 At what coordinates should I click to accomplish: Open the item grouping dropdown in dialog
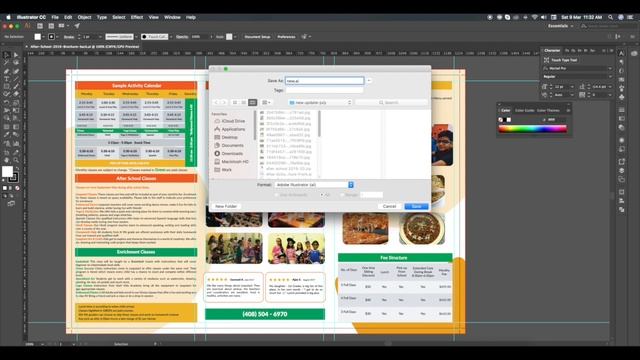tap(266, 102)
